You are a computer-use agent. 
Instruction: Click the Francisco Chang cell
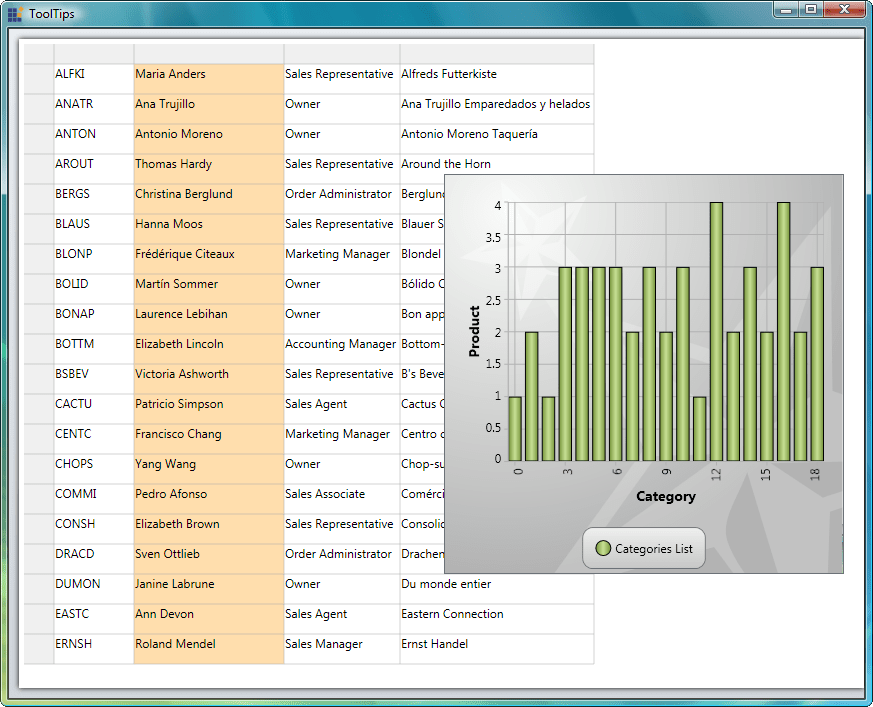209,440
